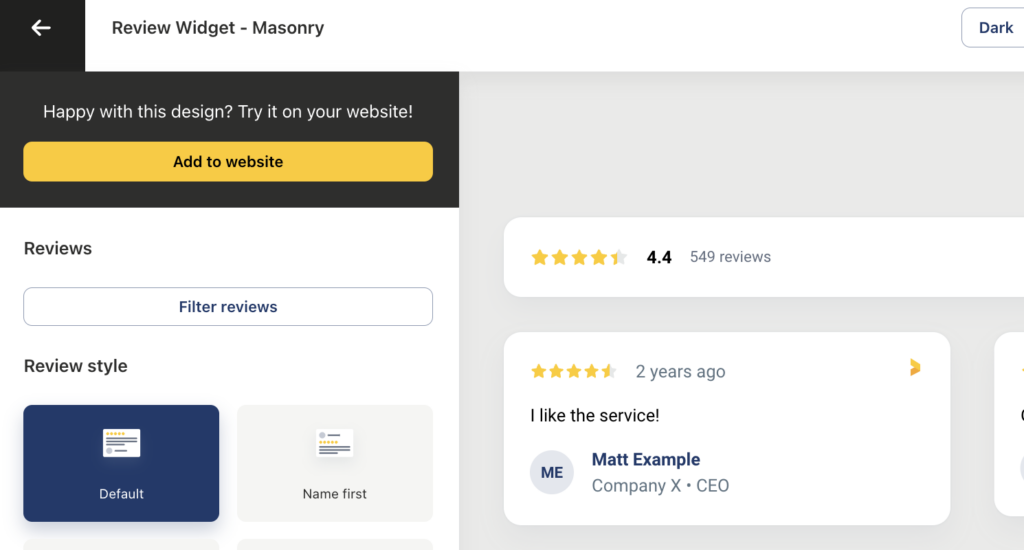Click the back arrow icon

pos(41,28)
